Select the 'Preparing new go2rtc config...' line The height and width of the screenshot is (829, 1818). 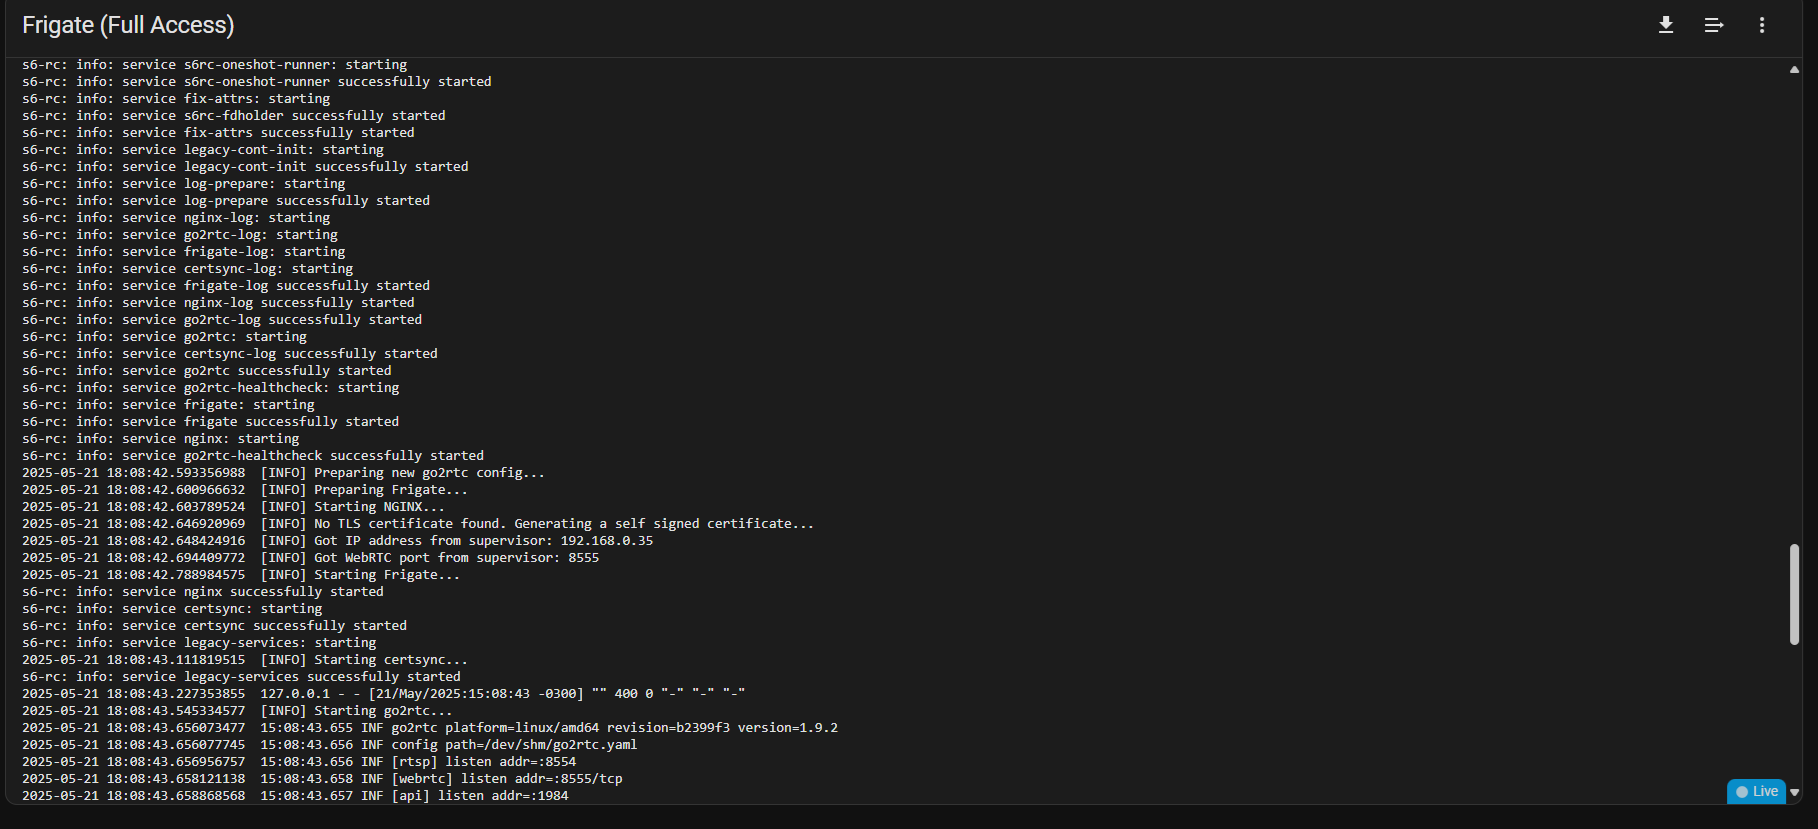click(283, 473)
